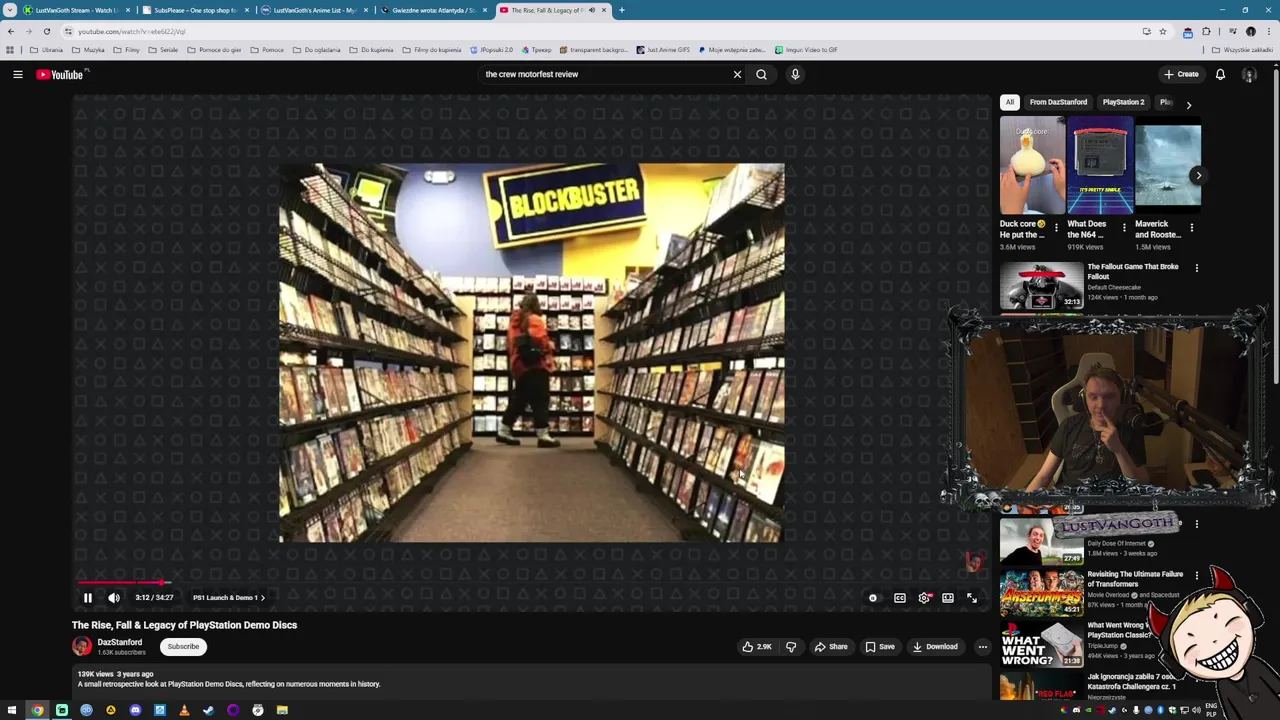This screenshot has width=1280, height=720.
Task: Open options for the Duck core Short
Action: pos(1056,228)
